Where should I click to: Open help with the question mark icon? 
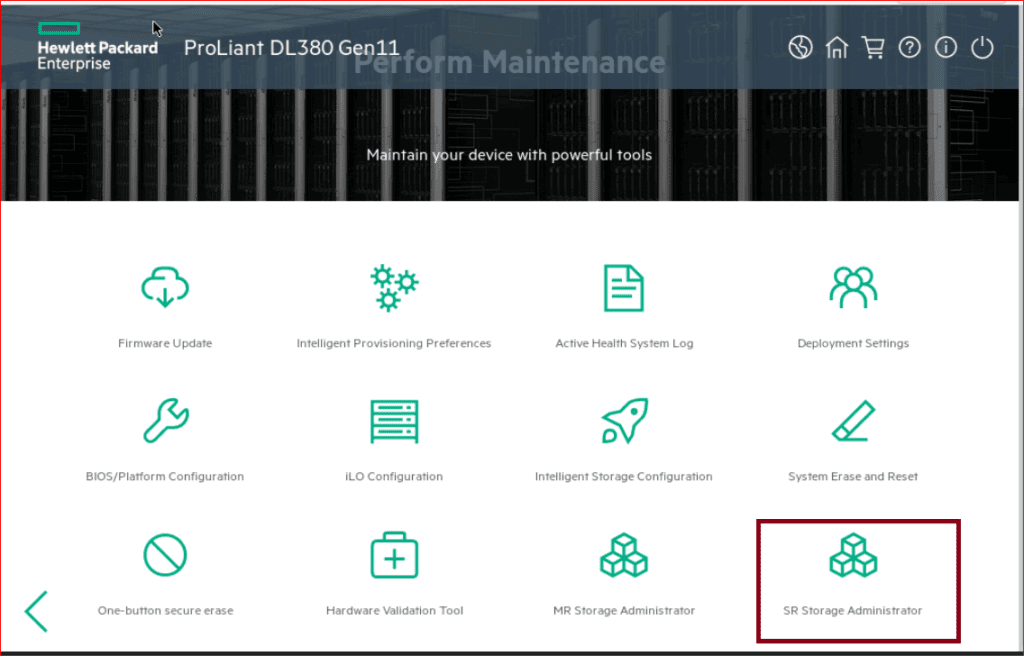[909, 48]
